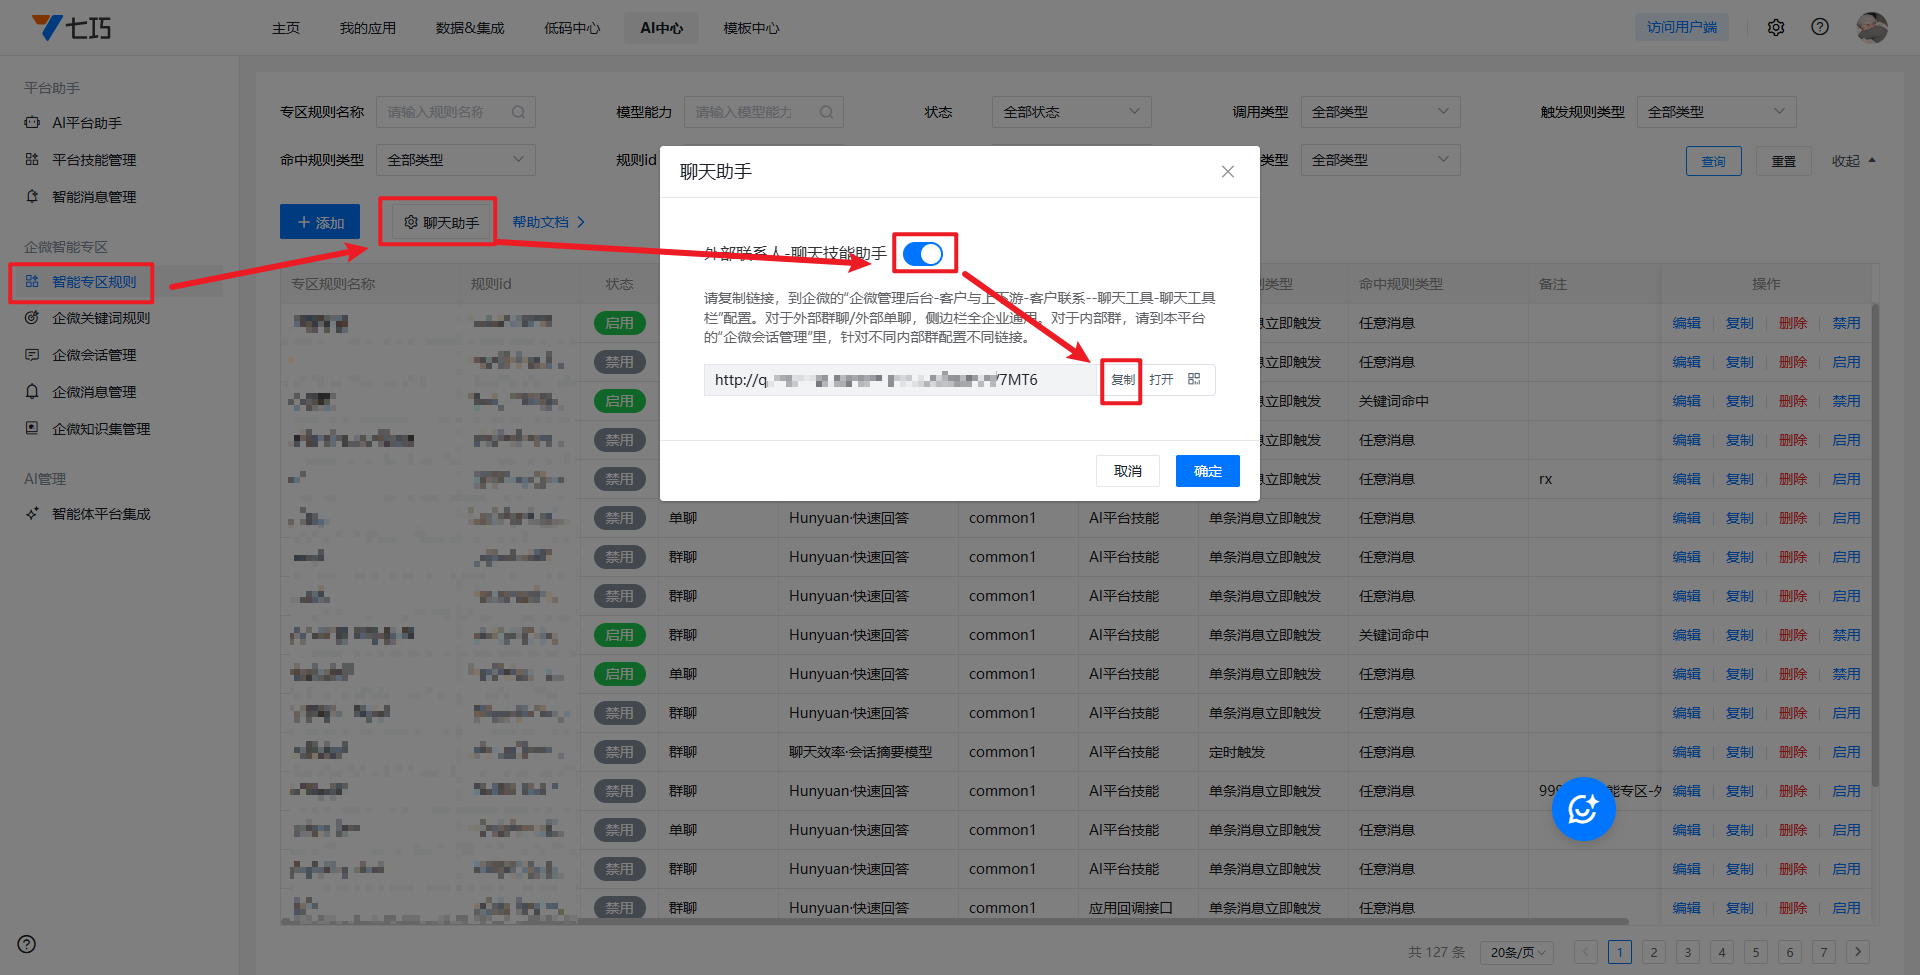Open the settings gear in top bar

pos(1776,27)
